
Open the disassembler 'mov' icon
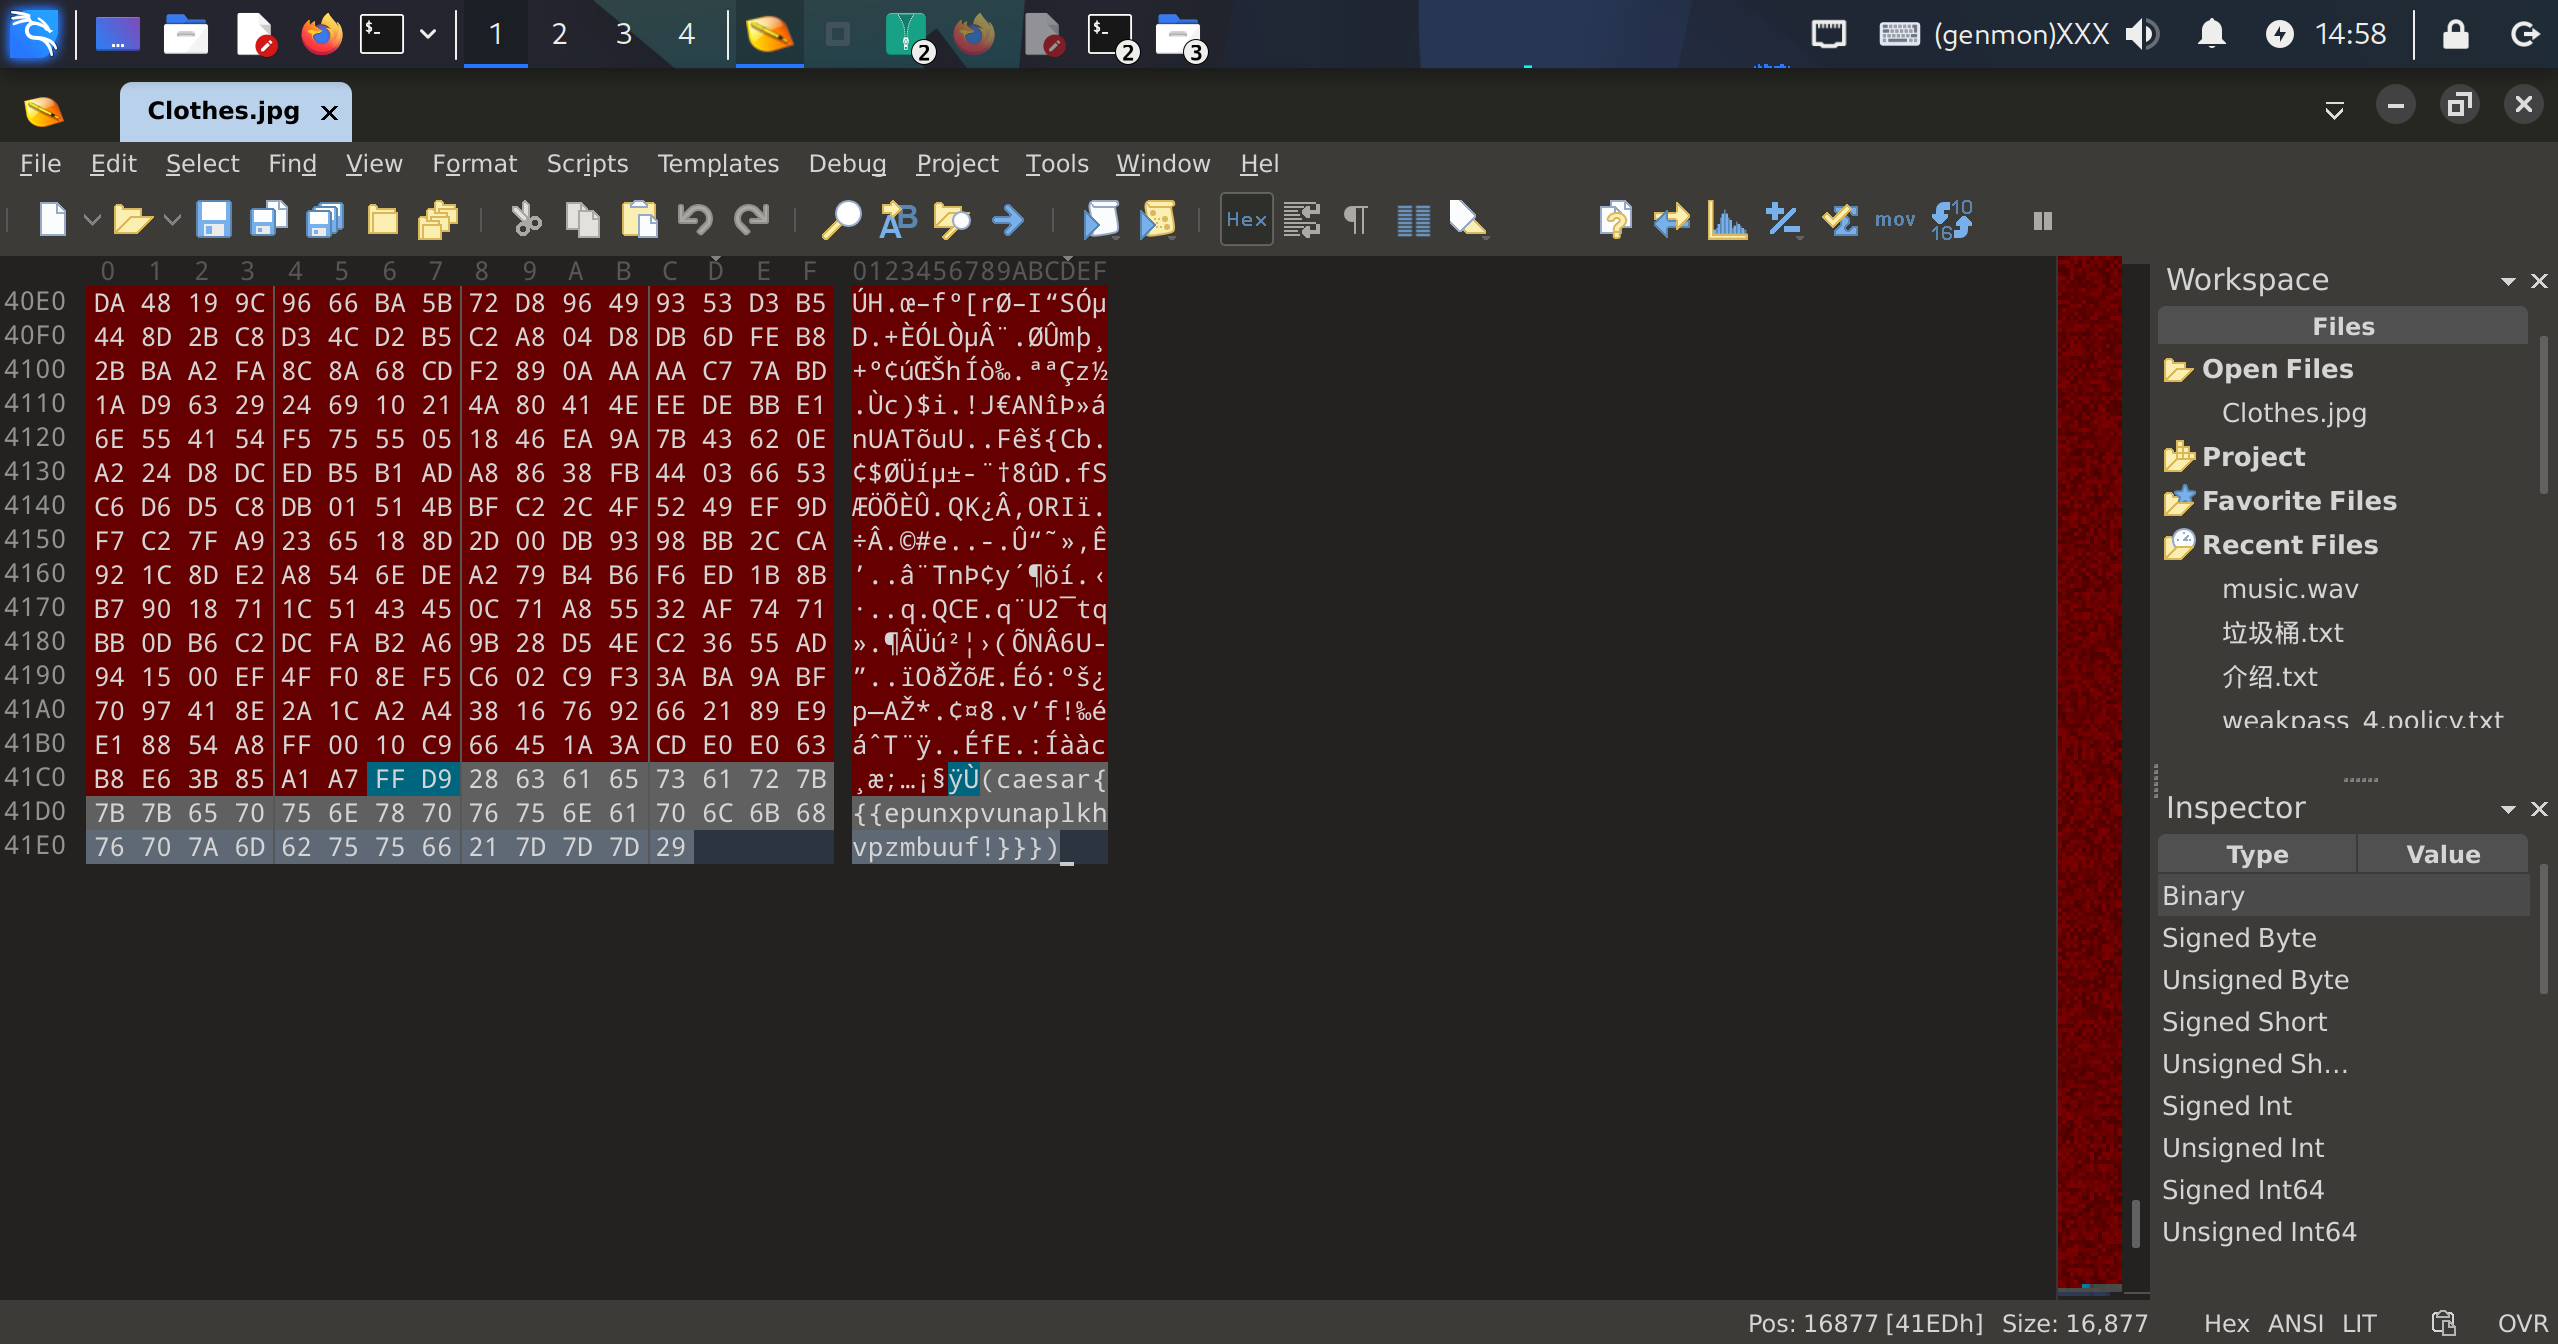(1894, 220)
